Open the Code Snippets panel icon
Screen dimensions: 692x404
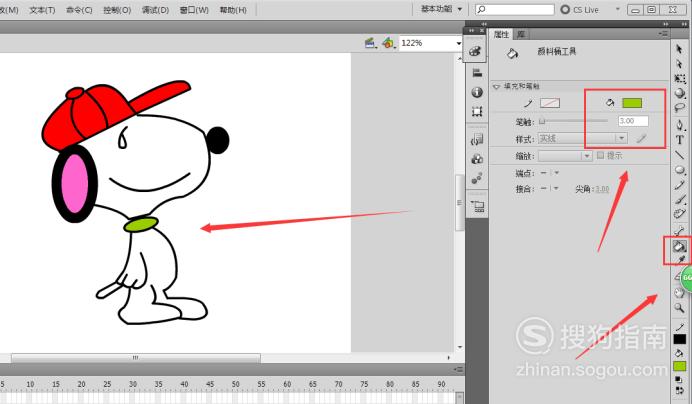click(477, 140)
